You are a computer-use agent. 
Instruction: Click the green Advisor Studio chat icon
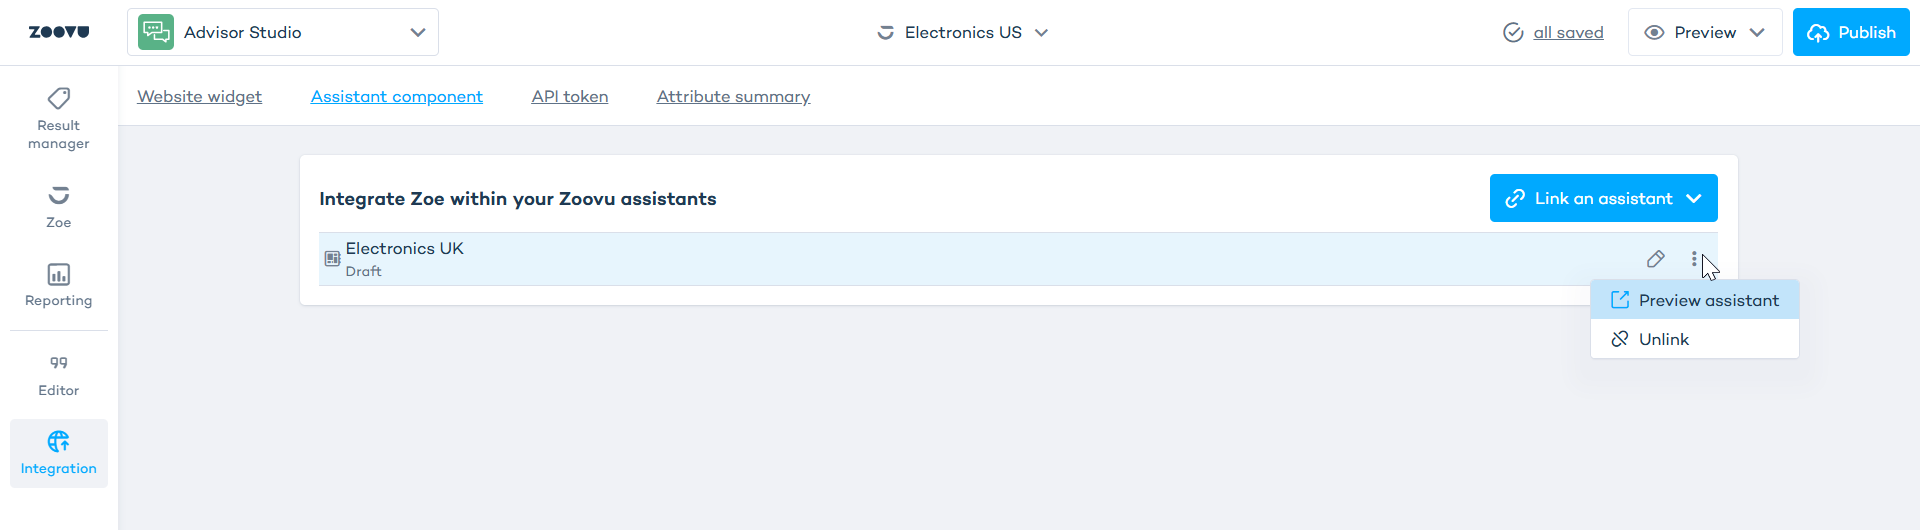point(156,32)
